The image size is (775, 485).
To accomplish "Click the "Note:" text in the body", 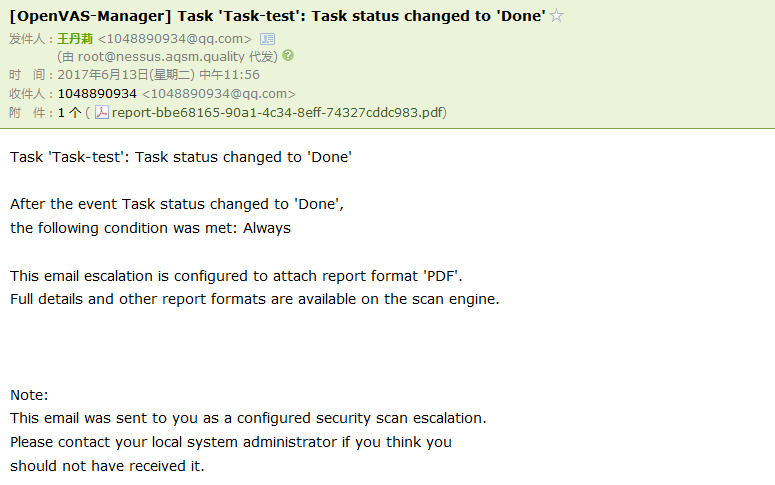I will point(29,395).
